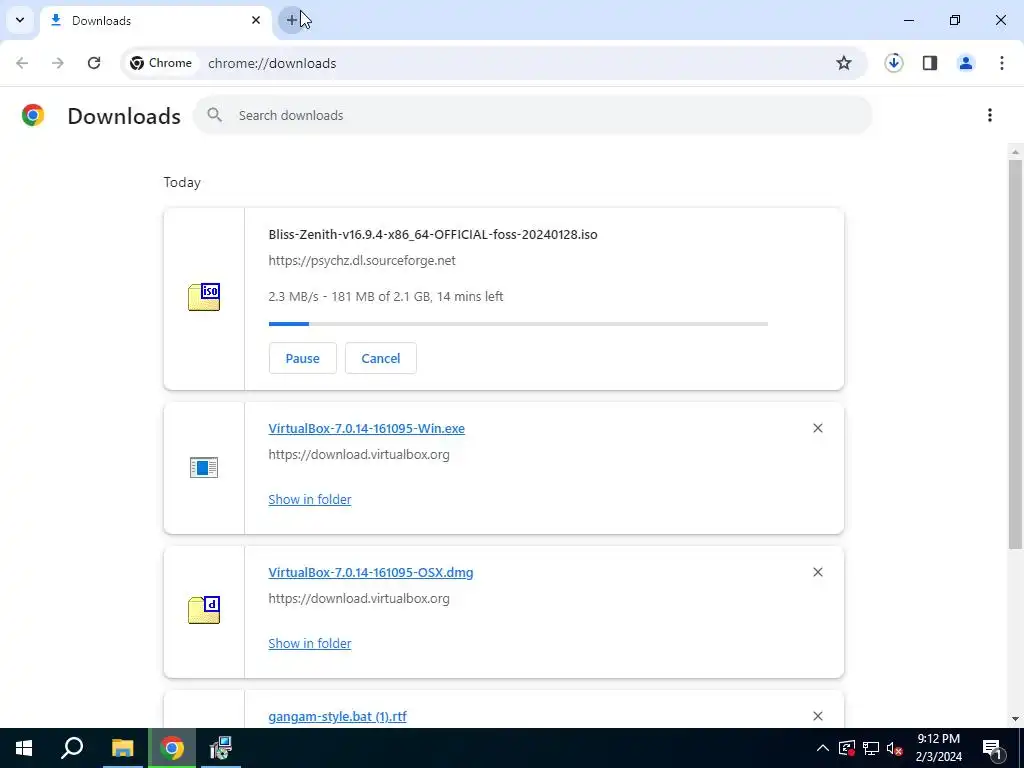The image size is (1024, 768).
Task: Click the Bliss-Zenith ISO file icon
Action: [204, 297]
